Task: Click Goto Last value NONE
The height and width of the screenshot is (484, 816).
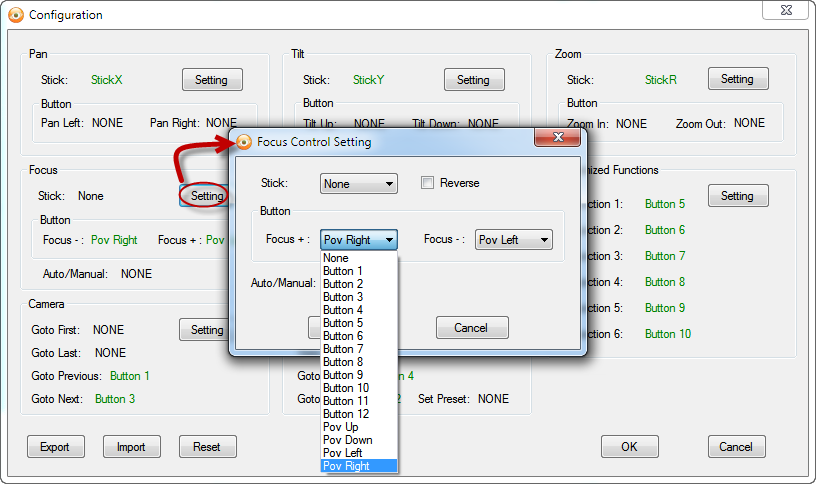Action: (110, 353)
